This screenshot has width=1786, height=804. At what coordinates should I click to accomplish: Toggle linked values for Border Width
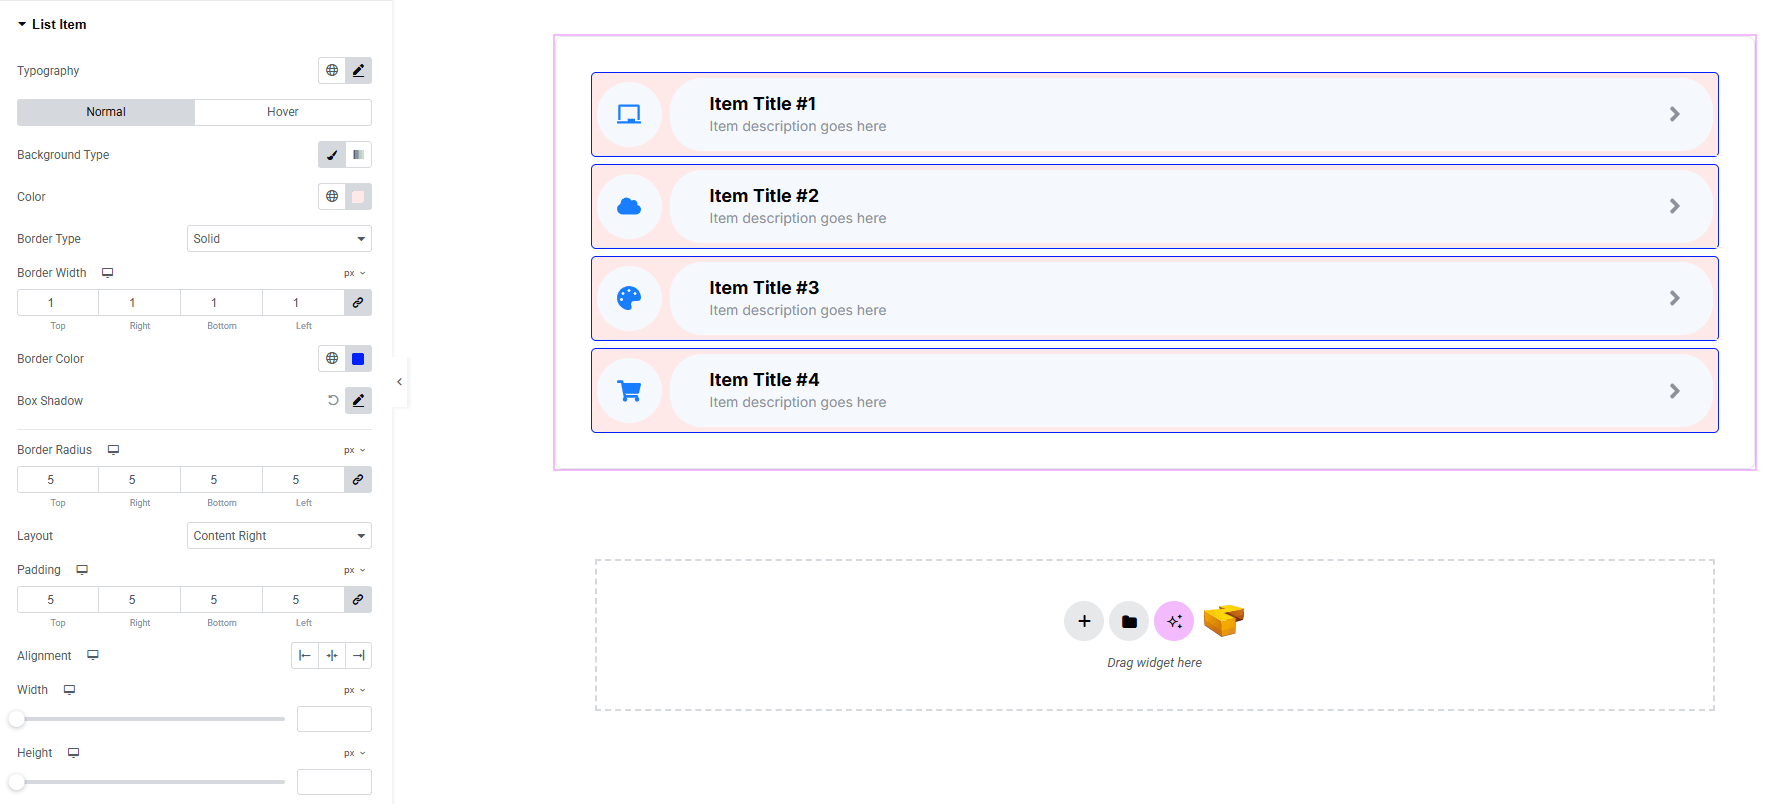[x=358, y=302]
